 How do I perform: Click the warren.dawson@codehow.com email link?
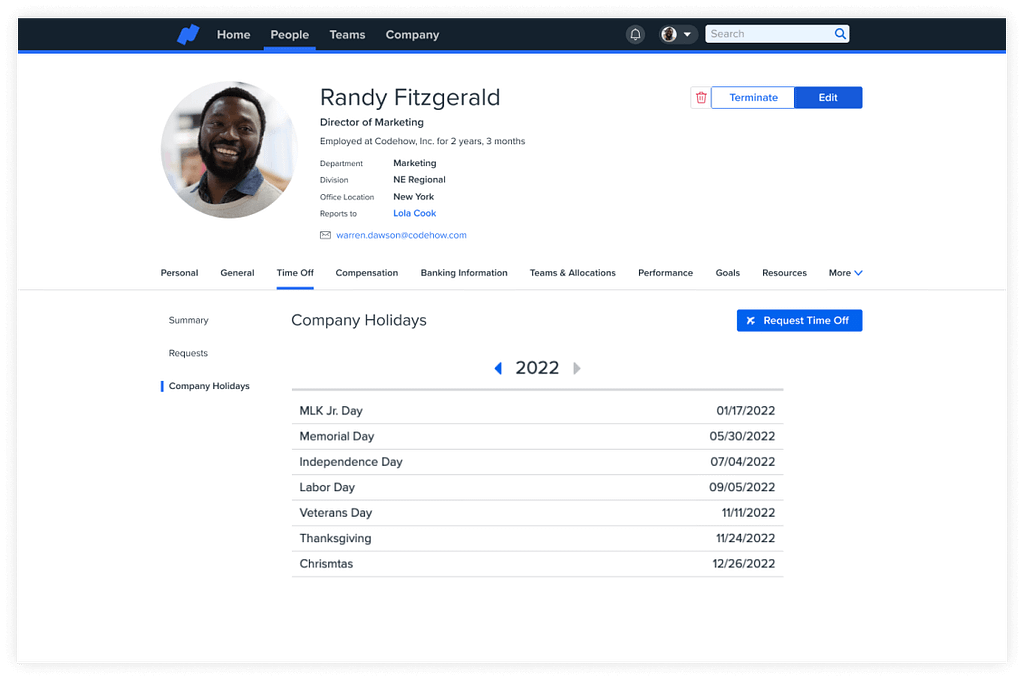pyautogui.click(x=401, y=235)
